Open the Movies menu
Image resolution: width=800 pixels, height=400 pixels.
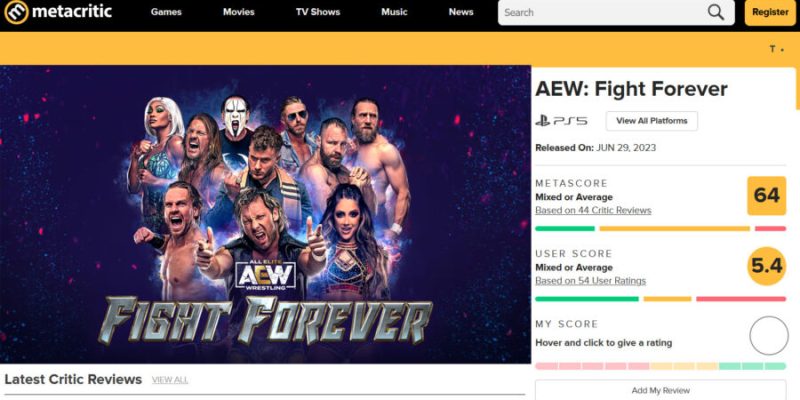pyautogui.click(x=239, y=12)
